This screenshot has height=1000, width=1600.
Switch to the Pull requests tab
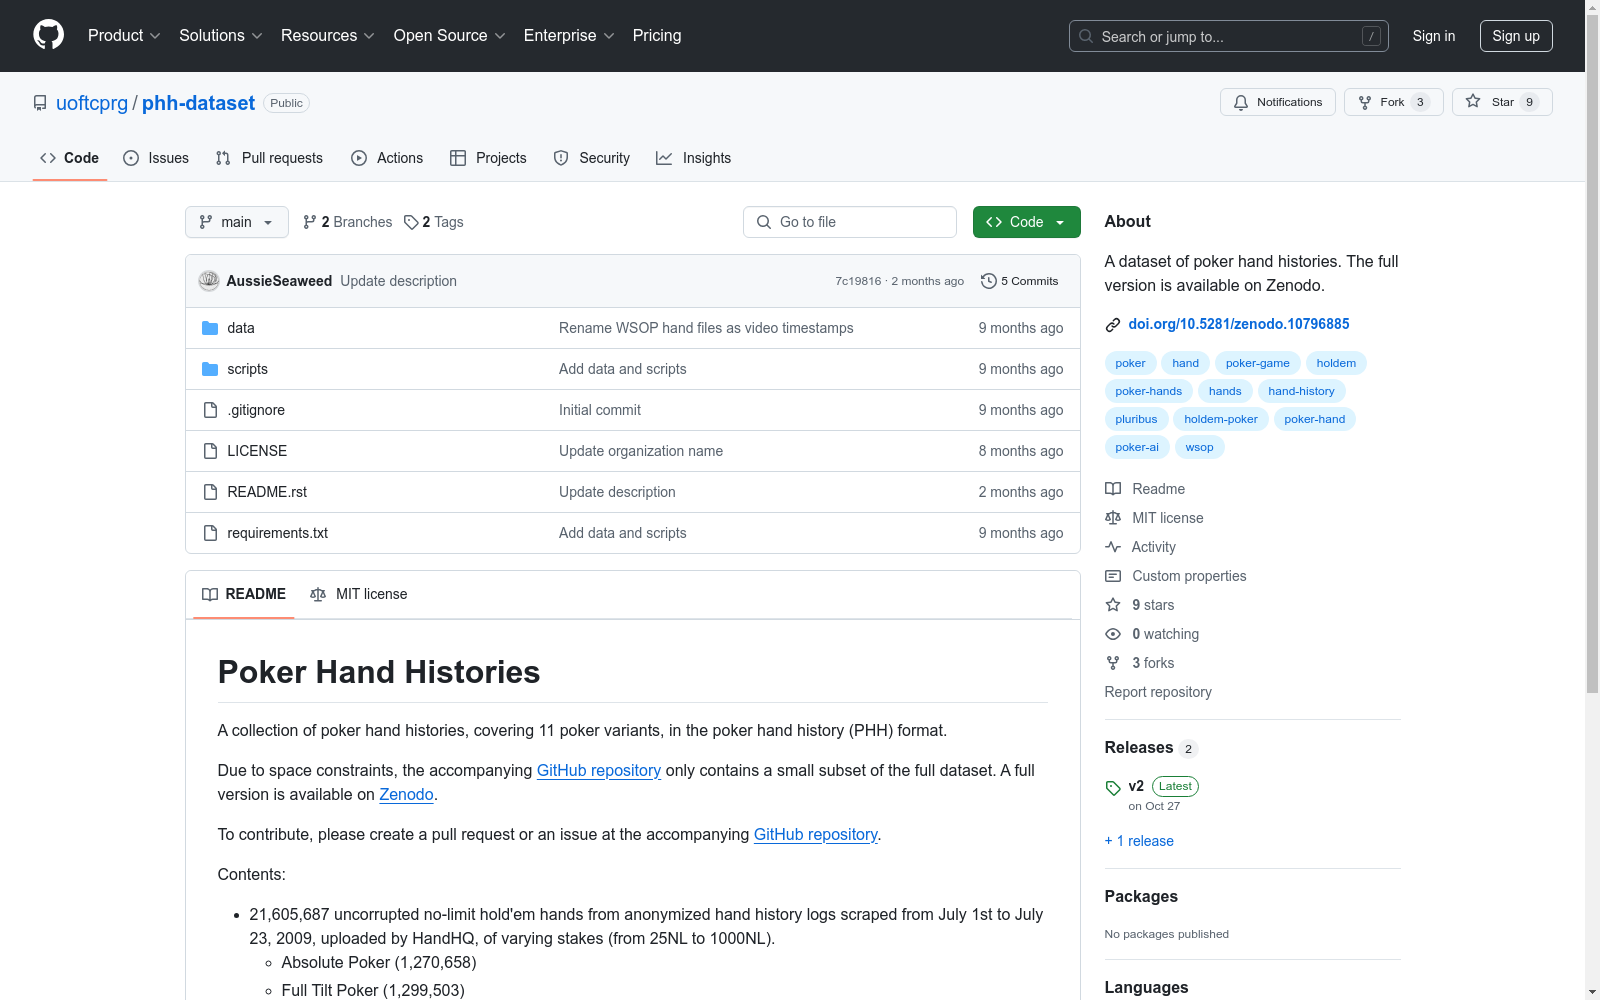(269, 158)
